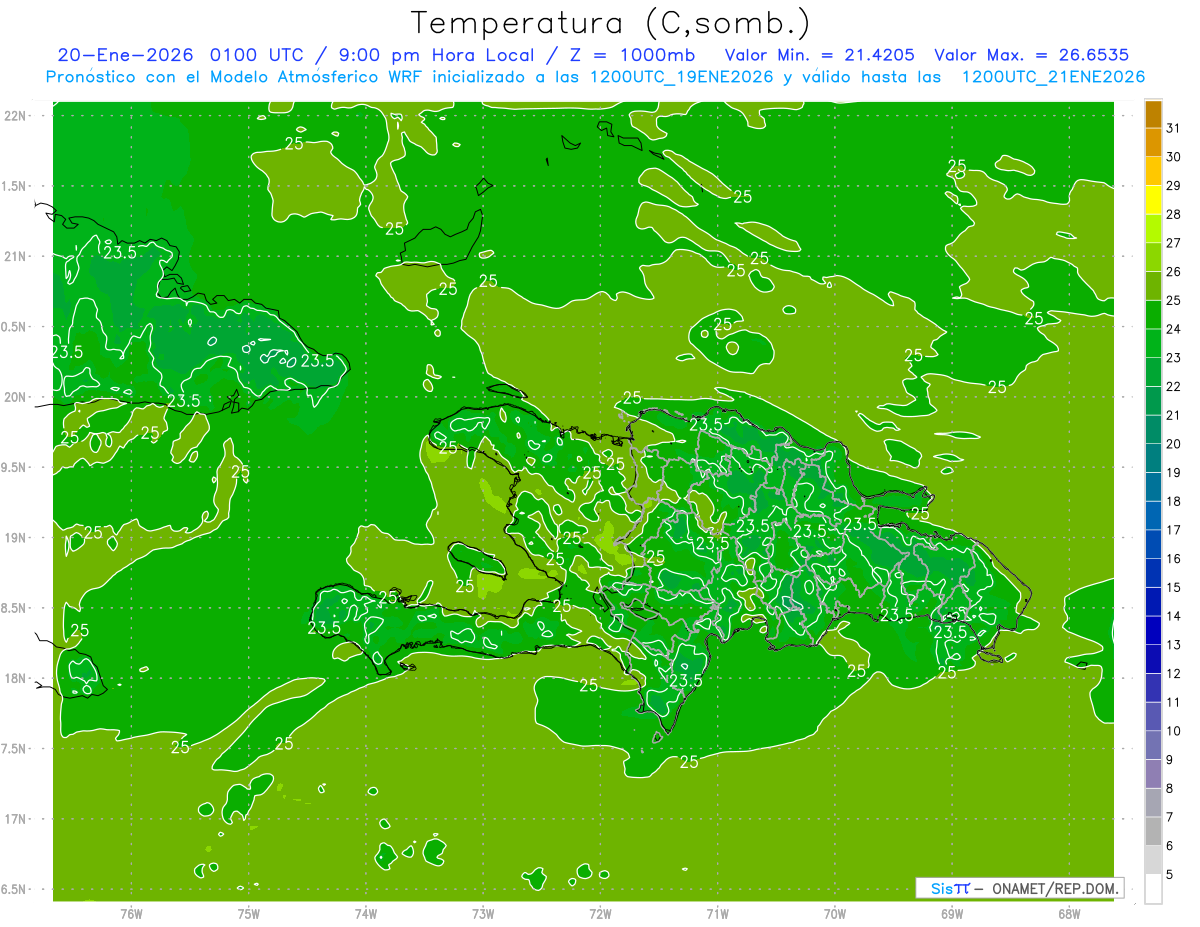Click the orange colorbar segment between 30 and 31
Image resolution: width=1200 pixels, height=927 pixels.
[1153, 142]
